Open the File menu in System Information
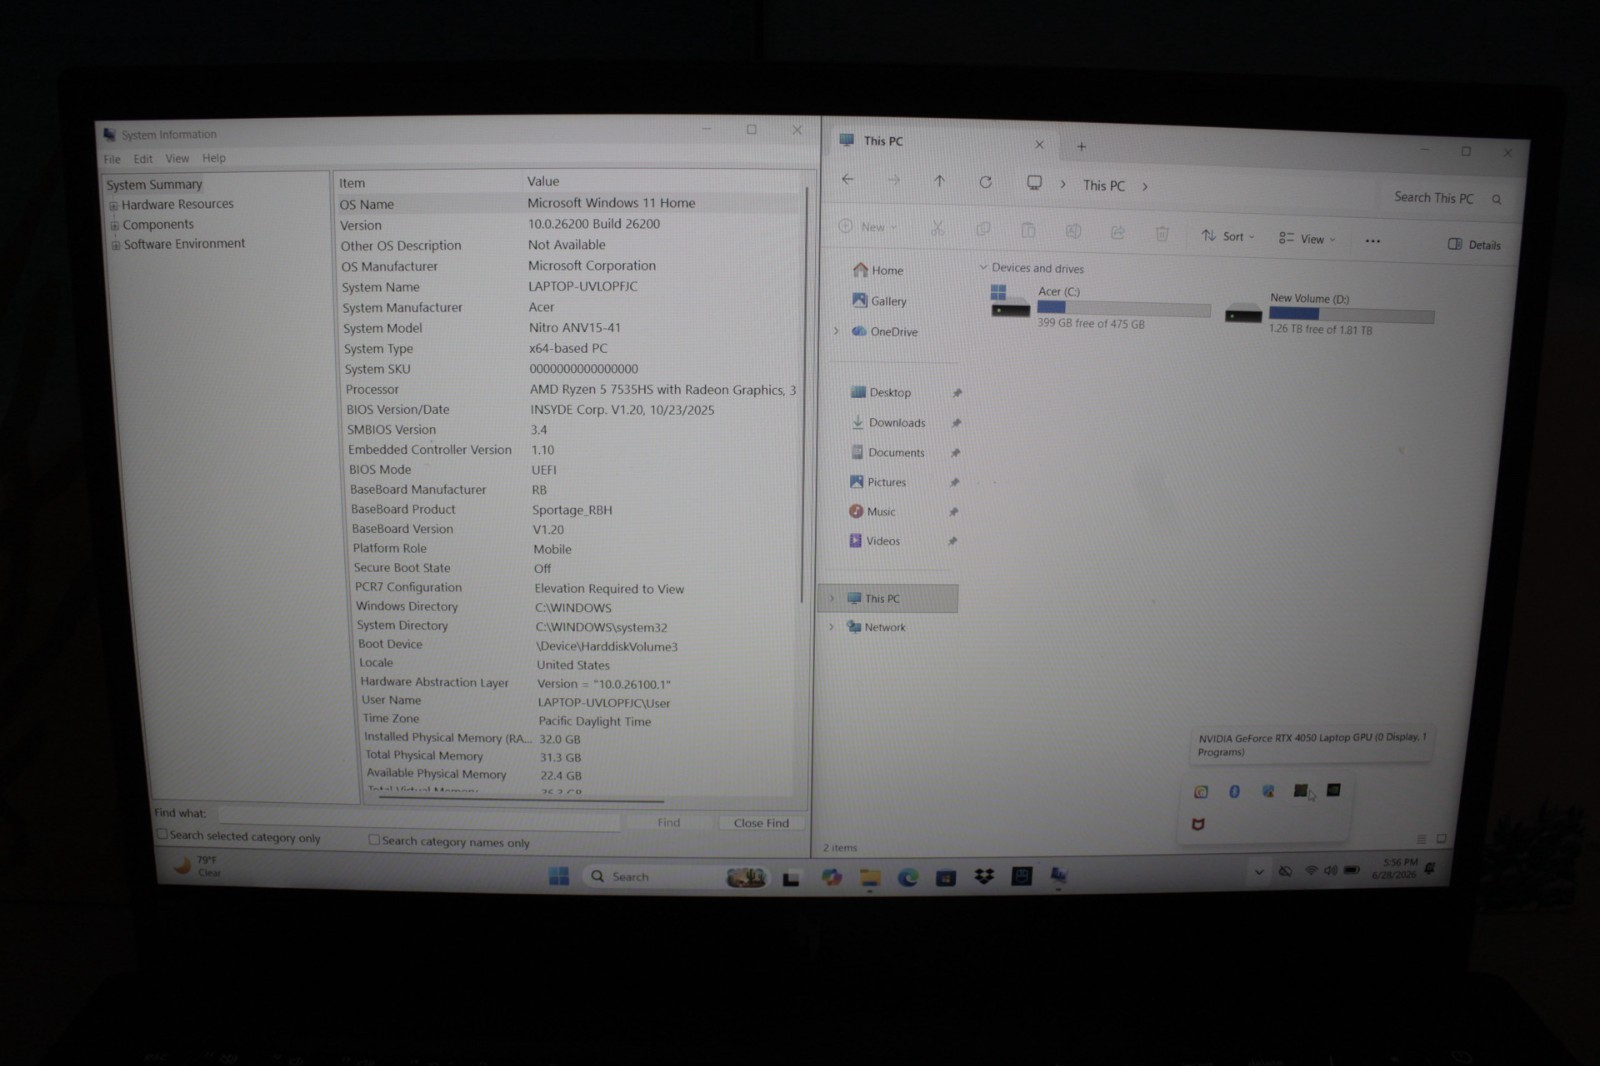This screenshot has height=1066, width=1600. point(112,159)
